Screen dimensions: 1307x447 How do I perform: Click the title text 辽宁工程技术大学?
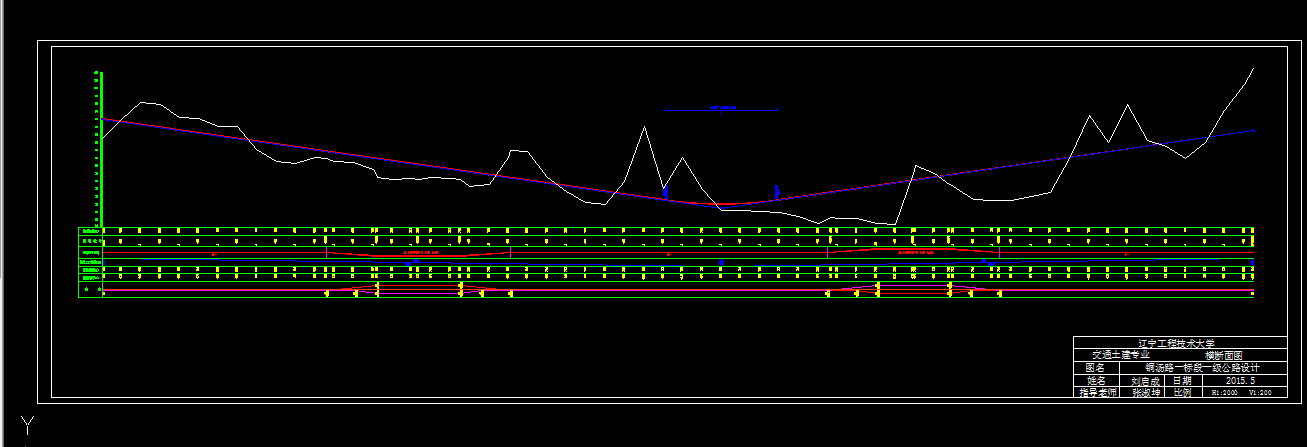coord(1179,343)
